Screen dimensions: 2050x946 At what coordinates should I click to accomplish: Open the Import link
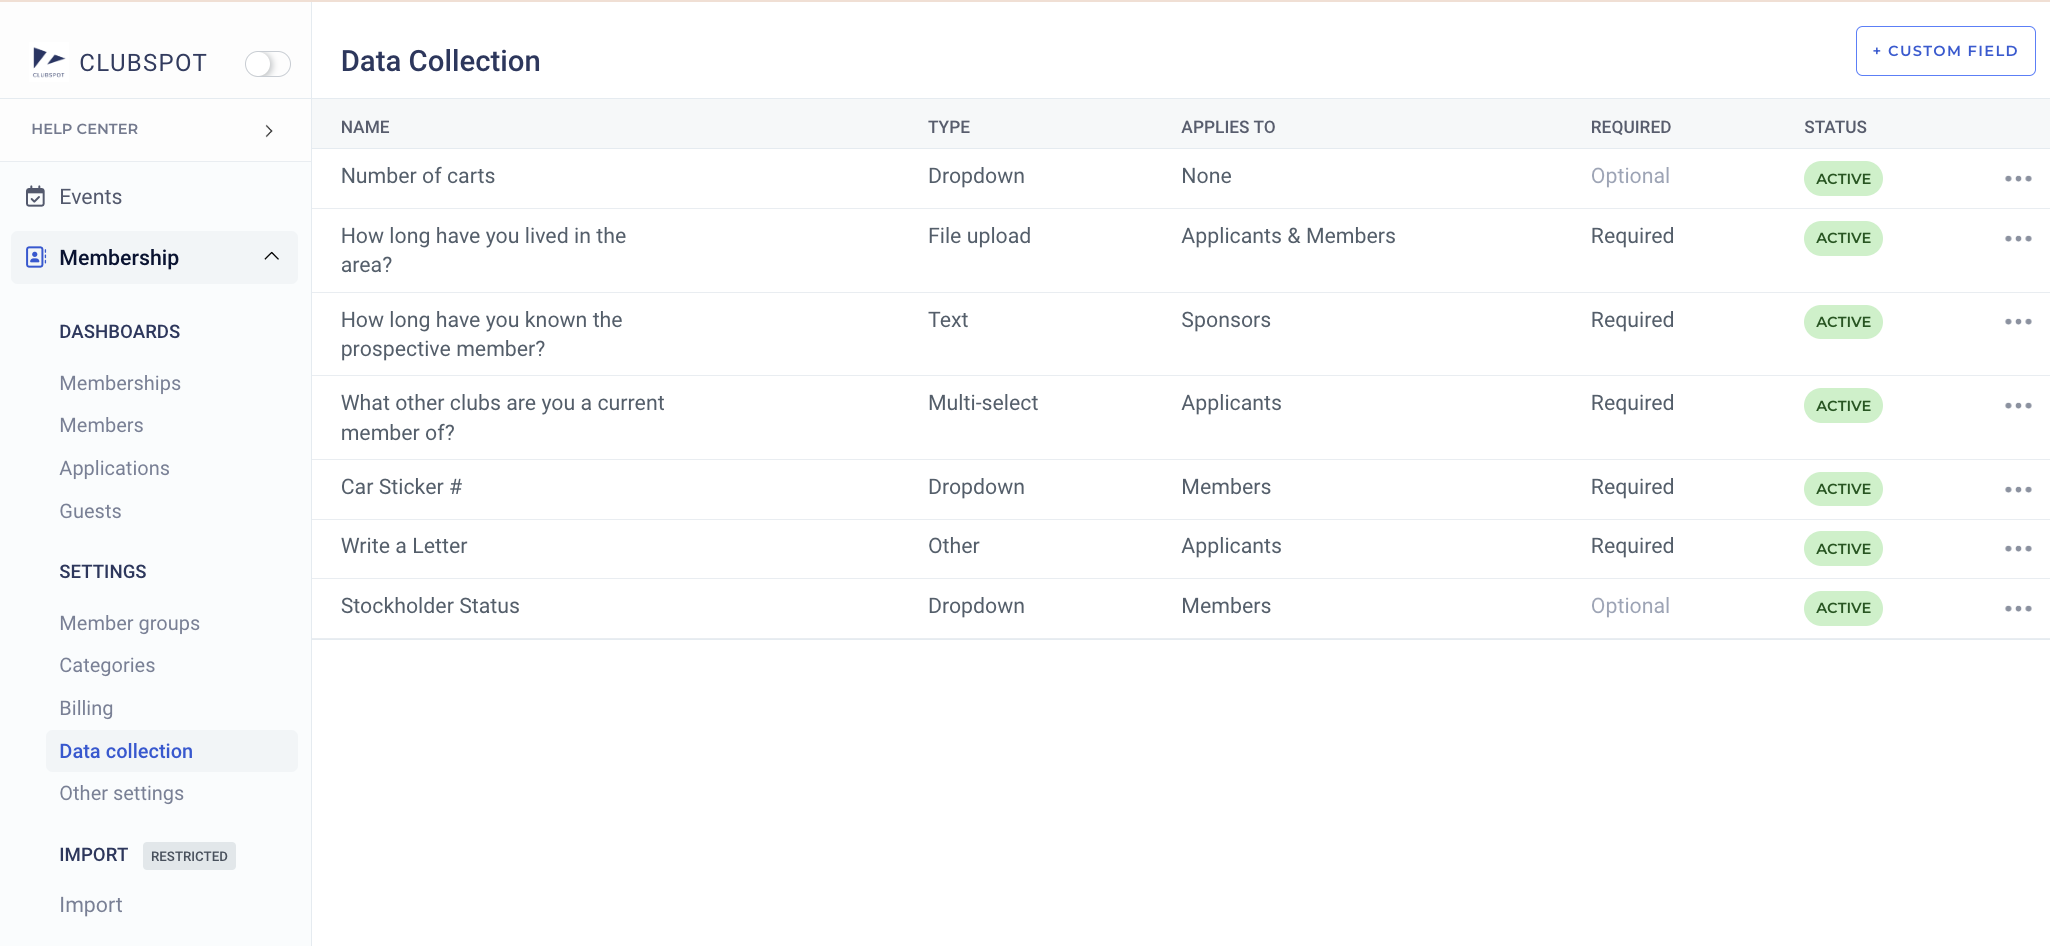click(91, 905)
